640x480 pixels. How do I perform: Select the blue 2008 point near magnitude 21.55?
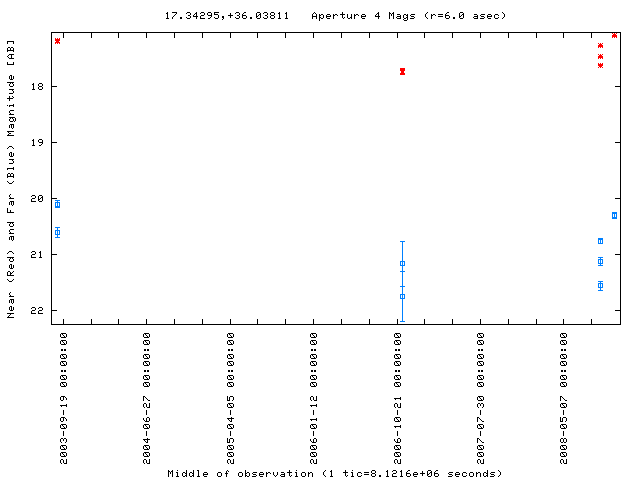(x=600, y=285)
